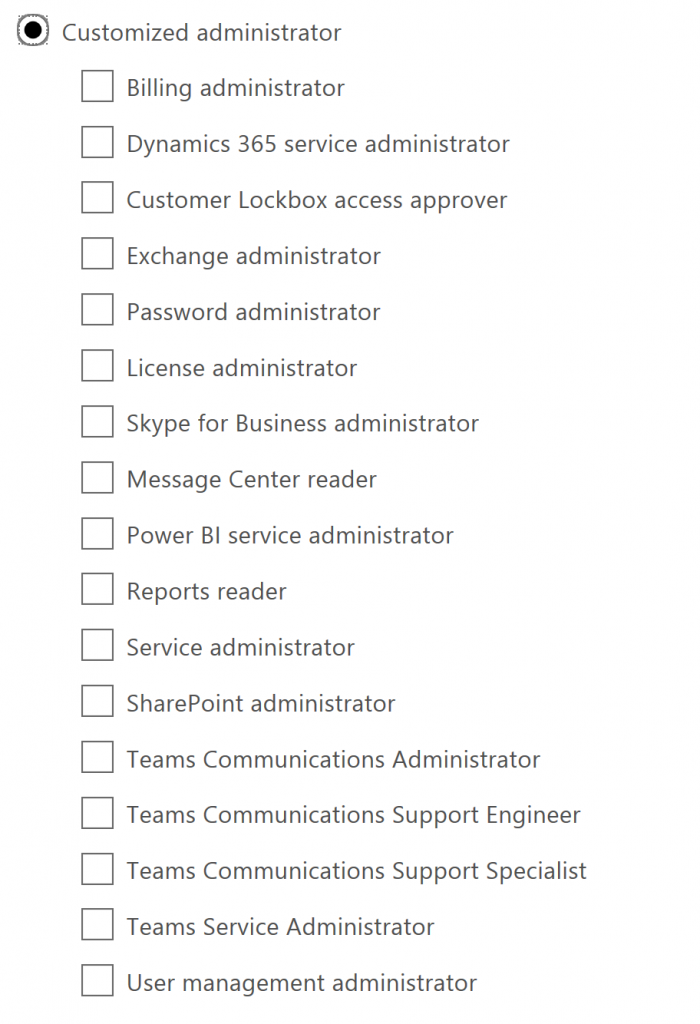The image size is (700, 1024).
Task: Enable the Message Center reader role
Action: [97, 478]
